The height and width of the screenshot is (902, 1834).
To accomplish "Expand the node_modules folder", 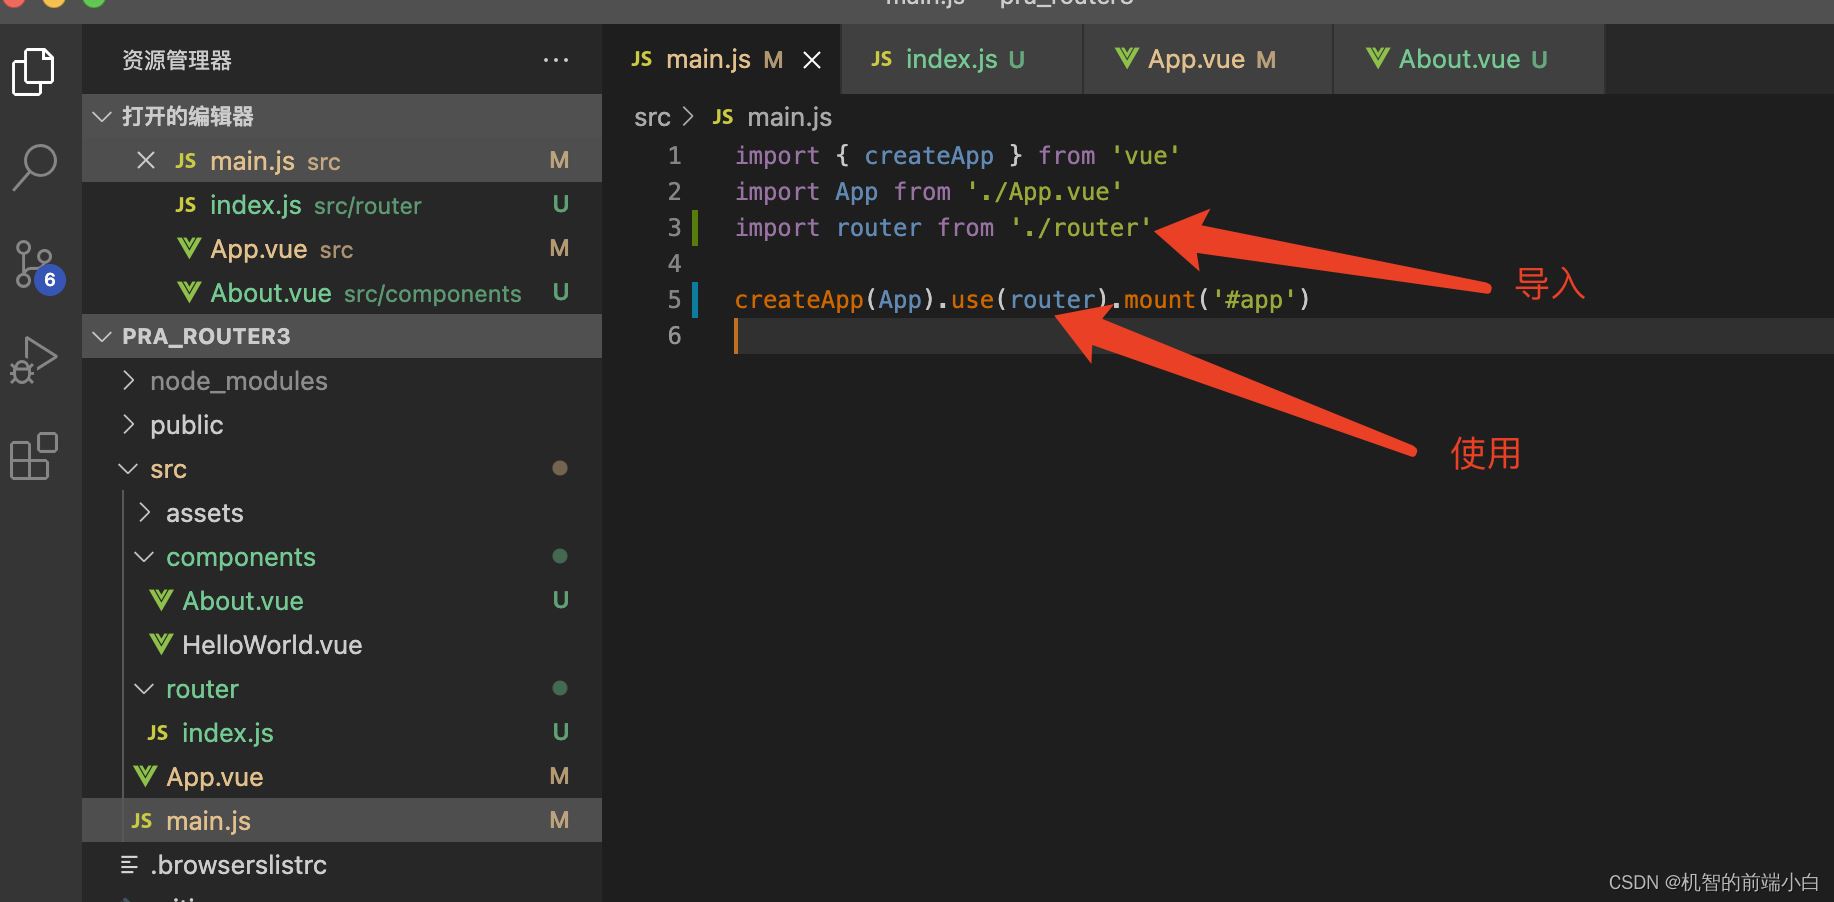I will click(342, 381).
